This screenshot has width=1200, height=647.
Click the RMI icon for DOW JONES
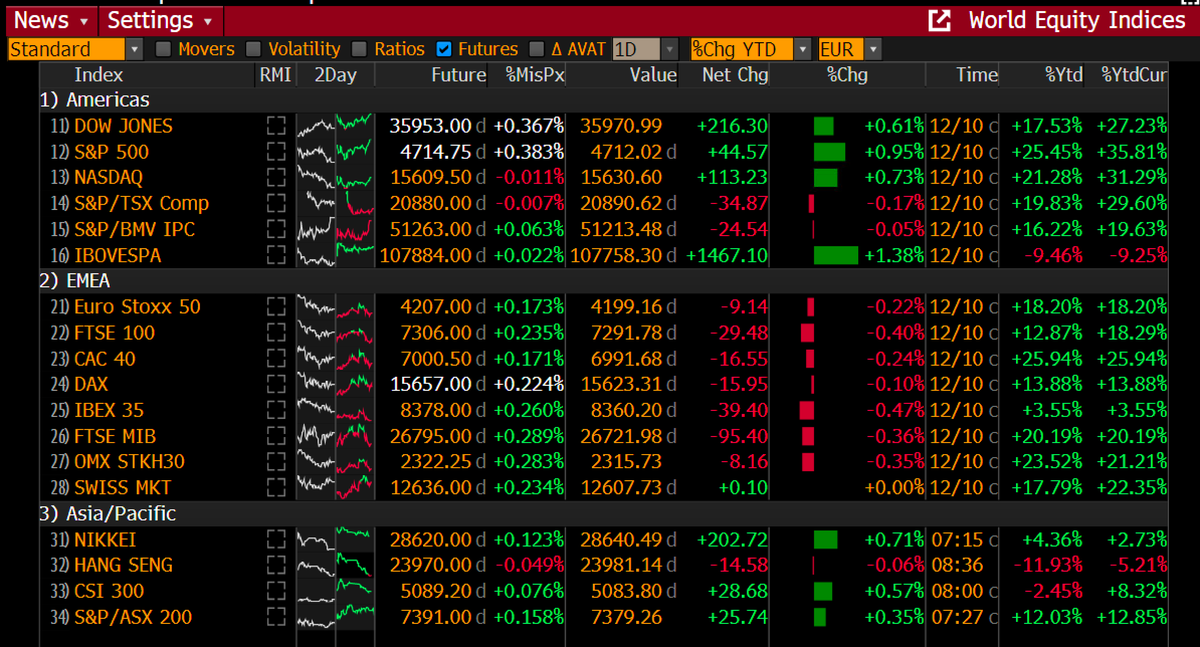(275, 126)
